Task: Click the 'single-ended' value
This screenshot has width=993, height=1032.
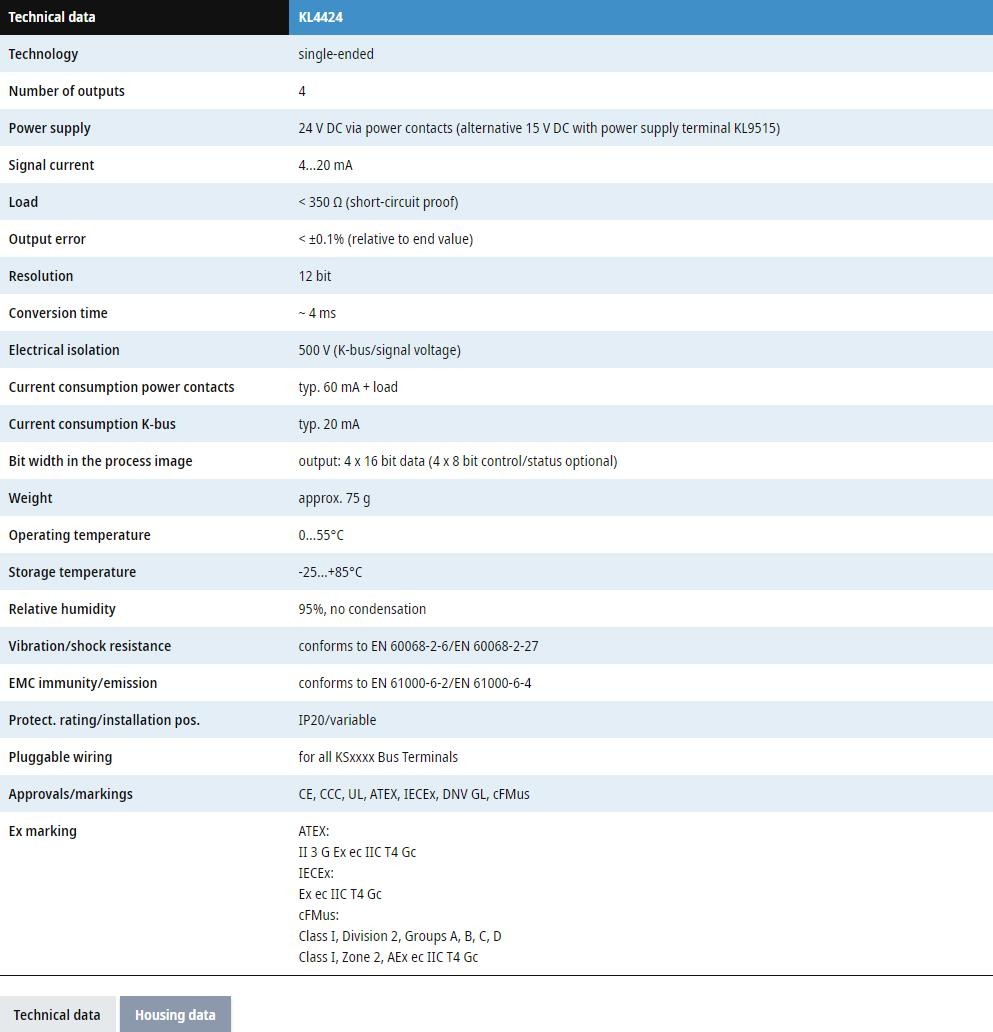Action: [336, 54]
